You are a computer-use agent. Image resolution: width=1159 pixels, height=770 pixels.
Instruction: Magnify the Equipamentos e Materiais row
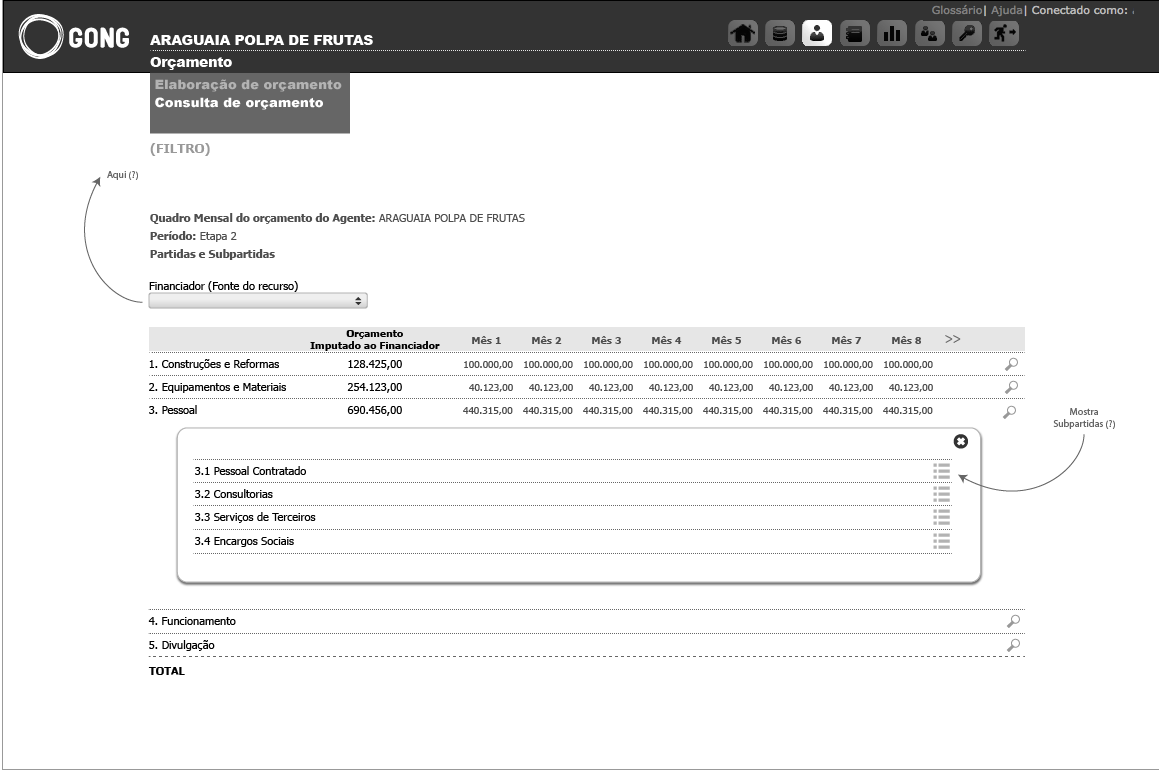coord(1011,387)
